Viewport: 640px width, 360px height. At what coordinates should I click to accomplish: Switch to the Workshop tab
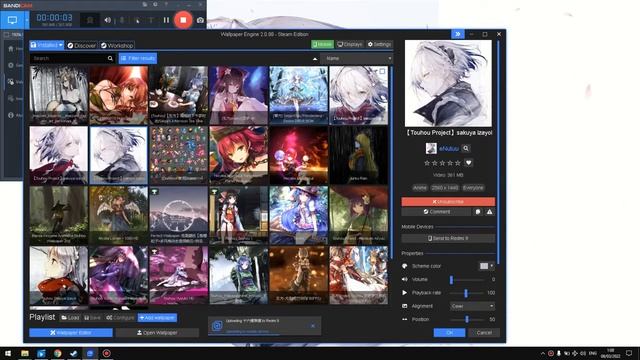117,45
